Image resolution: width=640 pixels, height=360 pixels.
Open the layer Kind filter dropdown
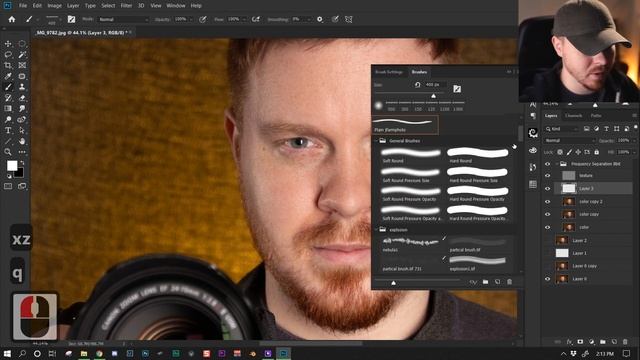tap(562, 129)
